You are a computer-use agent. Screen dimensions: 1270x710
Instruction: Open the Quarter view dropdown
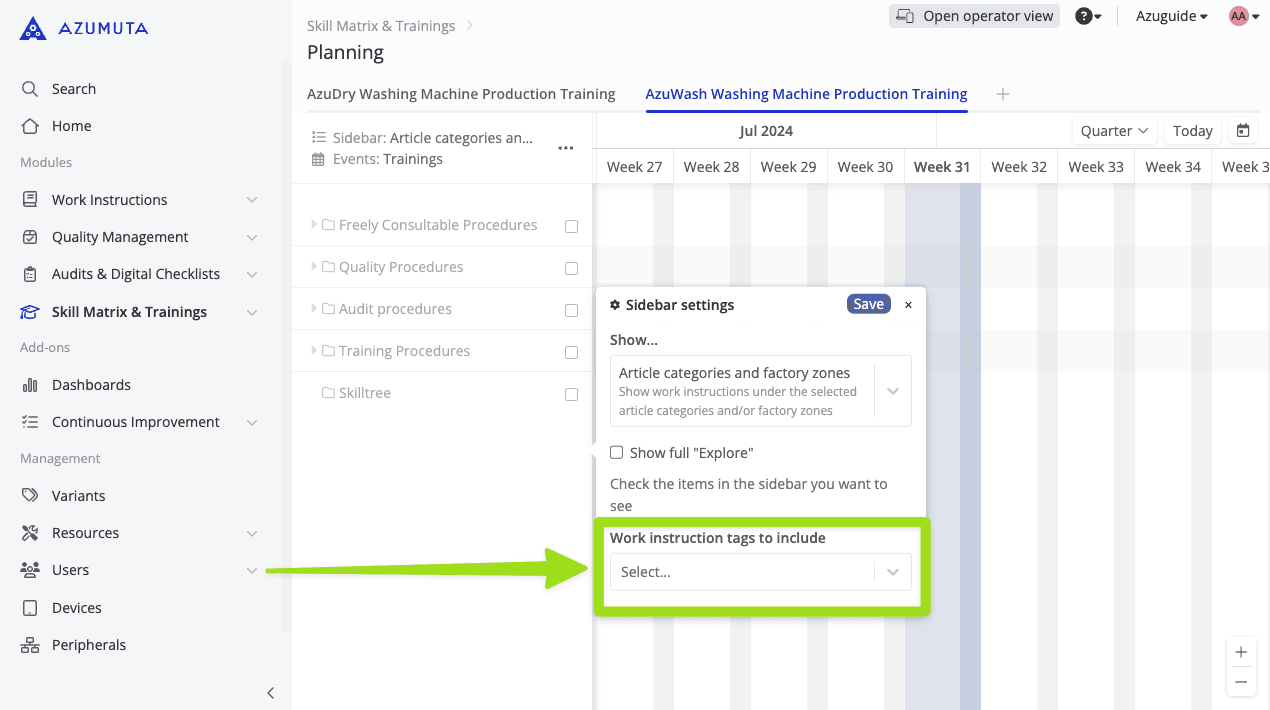click(x=1114, y=131)
